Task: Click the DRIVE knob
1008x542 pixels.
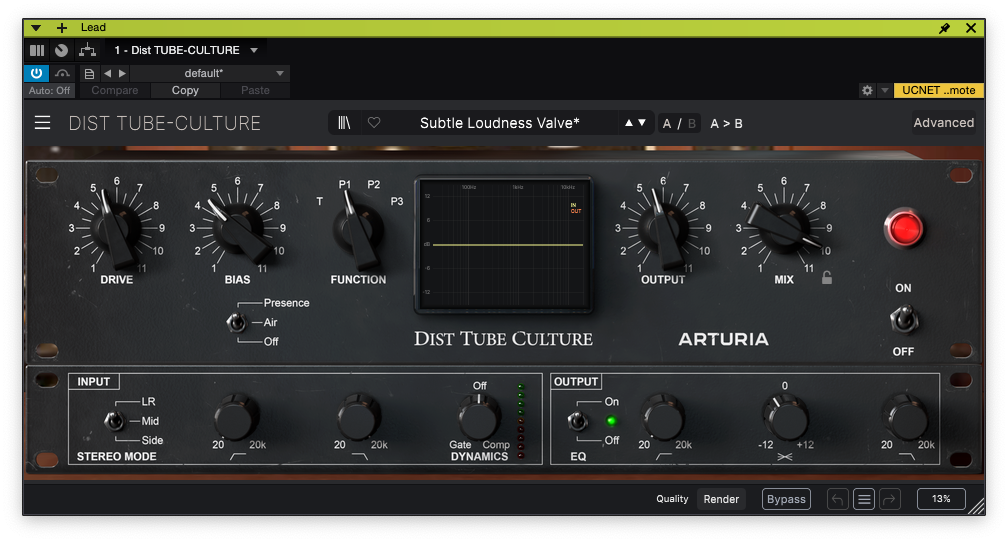Action: coord(116,228)
